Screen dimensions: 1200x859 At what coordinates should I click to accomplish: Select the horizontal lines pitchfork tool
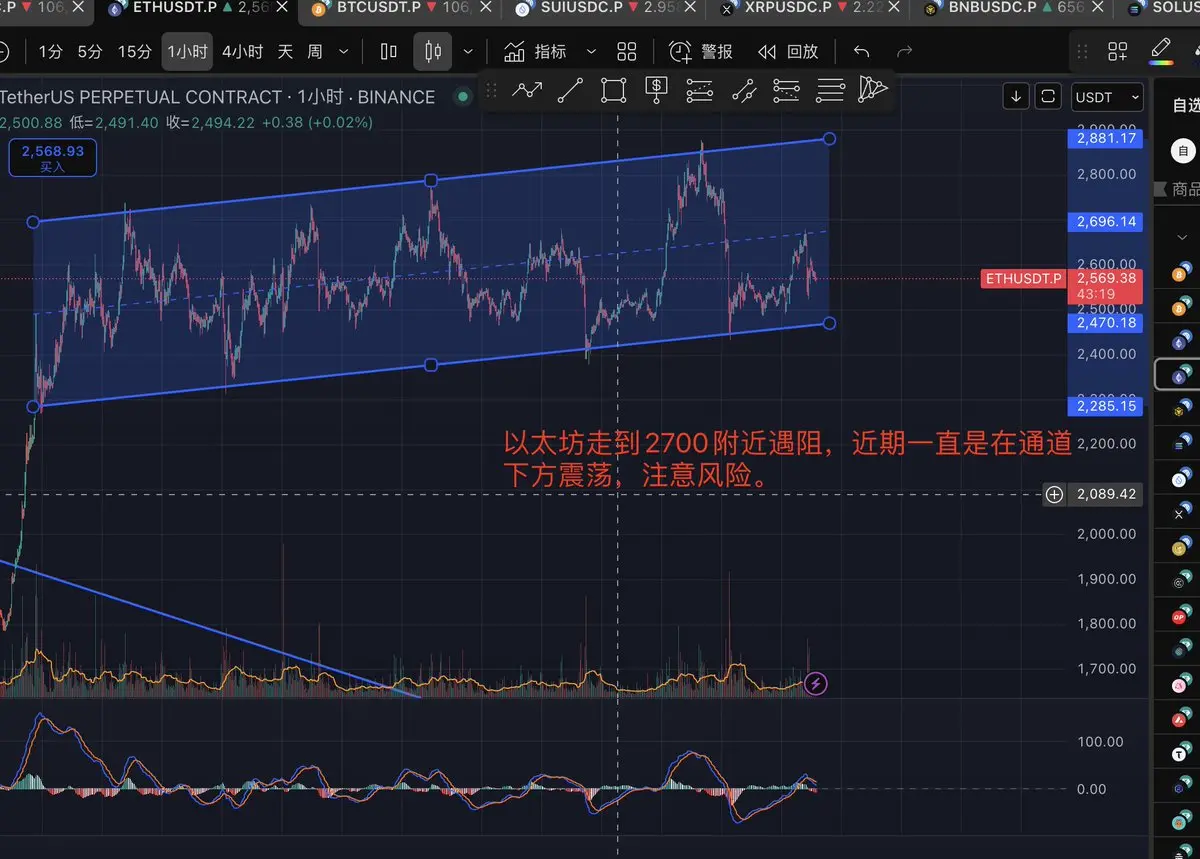[830, 90]
